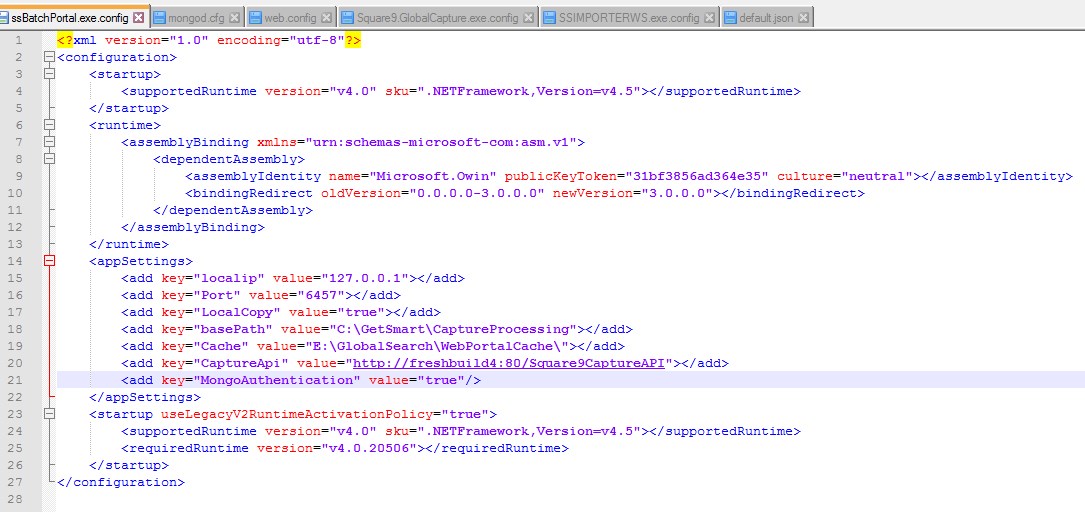
Task: Collapse the configuration node fold marker
Action: tap(49, 58)
